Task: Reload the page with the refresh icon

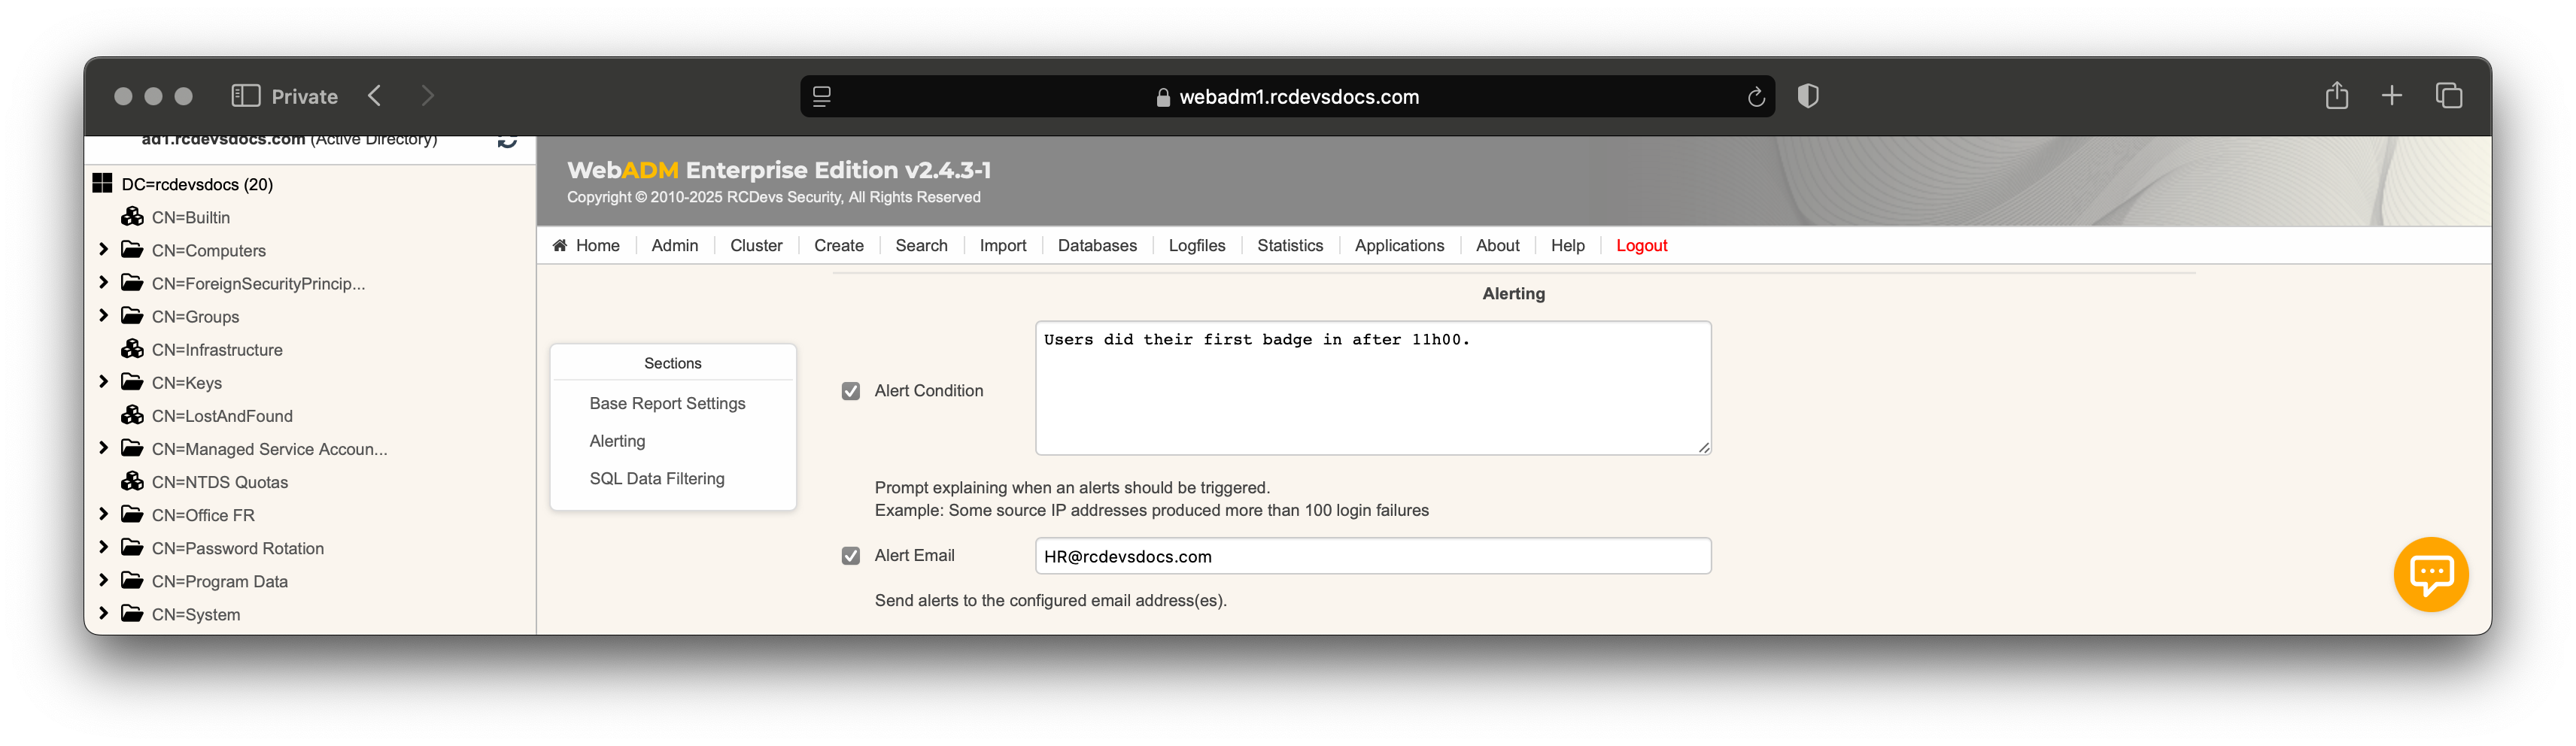Action: coord(1756,97)
